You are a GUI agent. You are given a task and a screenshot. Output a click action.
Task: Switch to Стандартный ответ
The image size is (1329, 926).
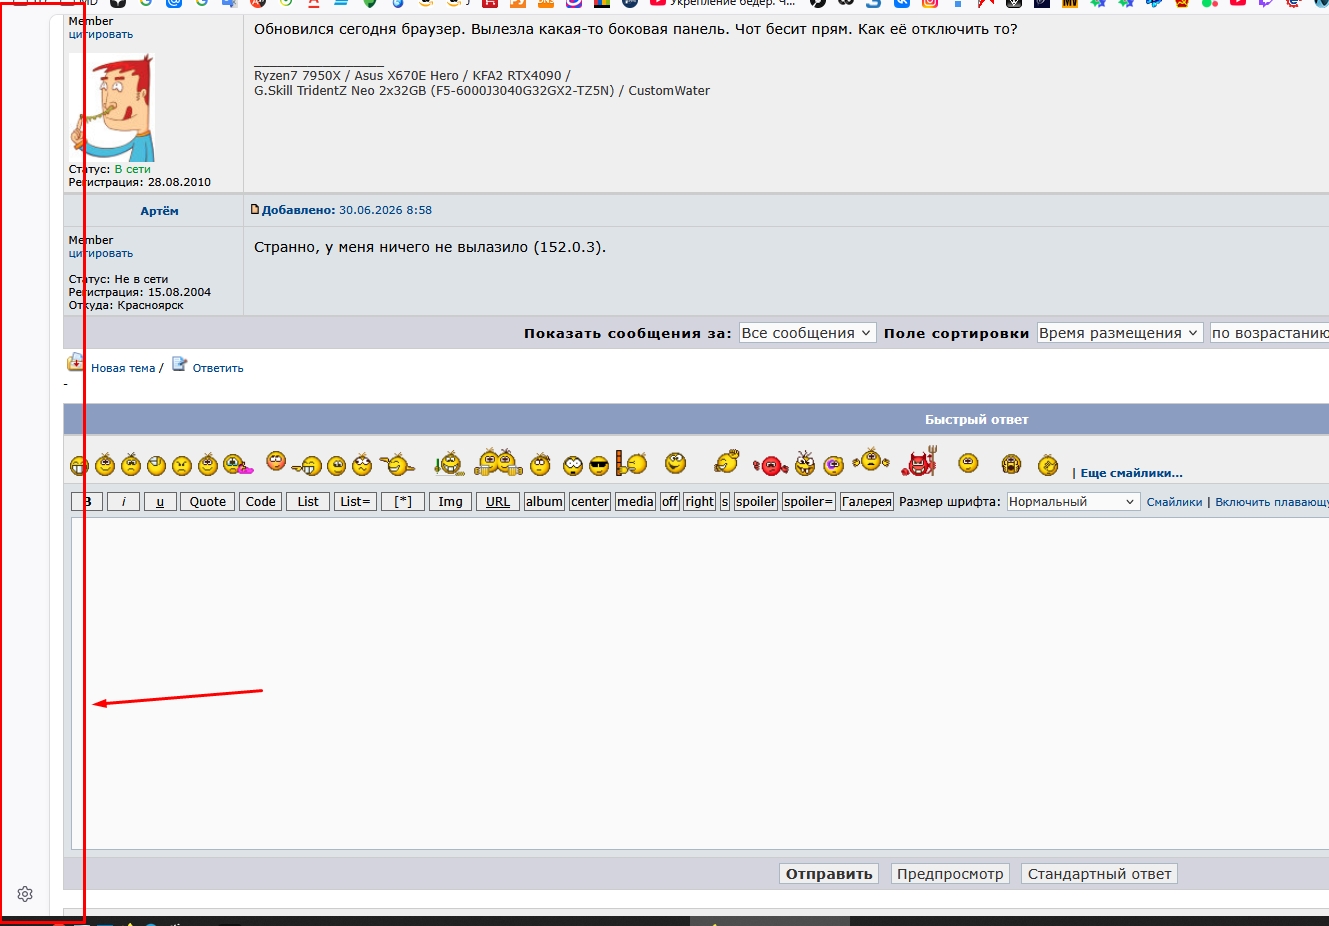point(1099,874)
